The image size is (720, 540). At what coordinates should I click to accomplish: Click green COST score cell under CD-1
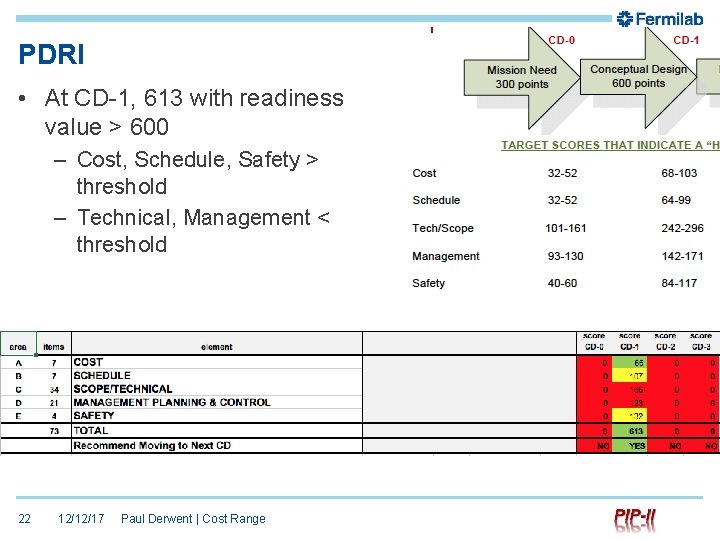point(630,363)
